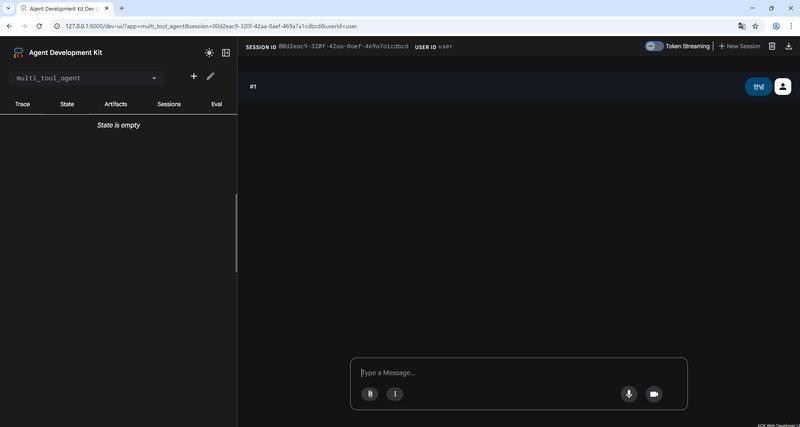Viewport: 800px width, 427px height.
Task: Click the user avatar icon in chat
Action: (783, 87)
